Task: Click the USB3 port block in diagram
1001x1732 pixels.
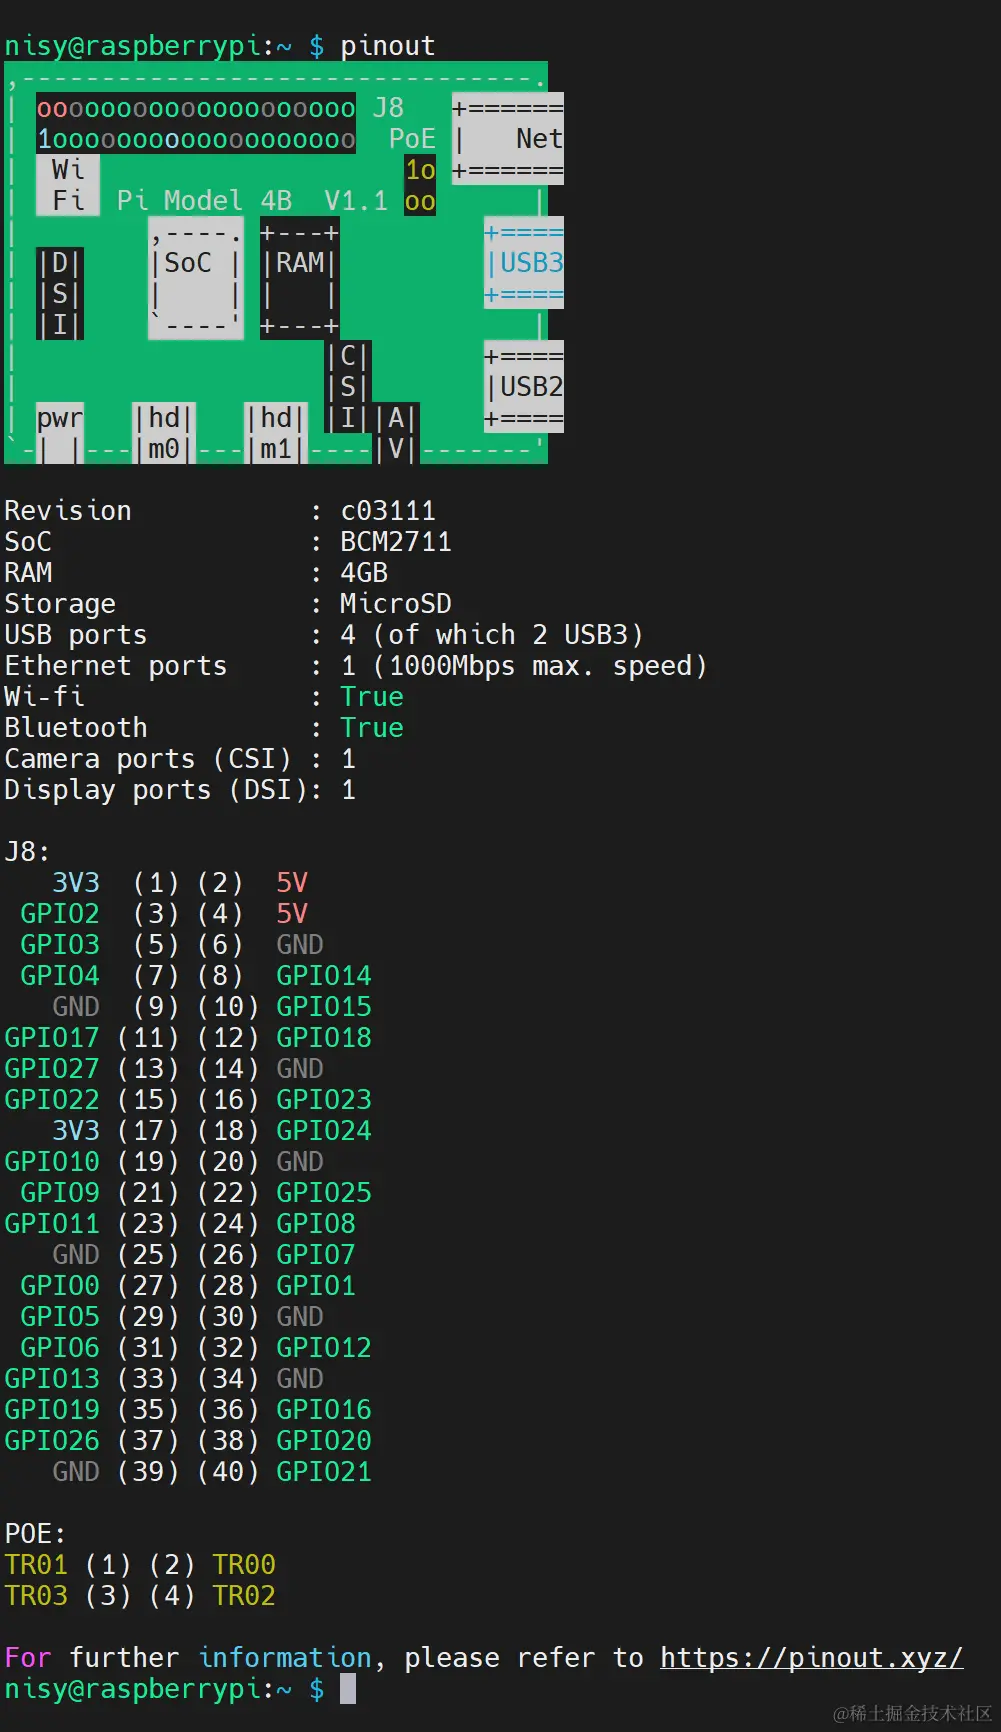Action: [x=524, y=263]
